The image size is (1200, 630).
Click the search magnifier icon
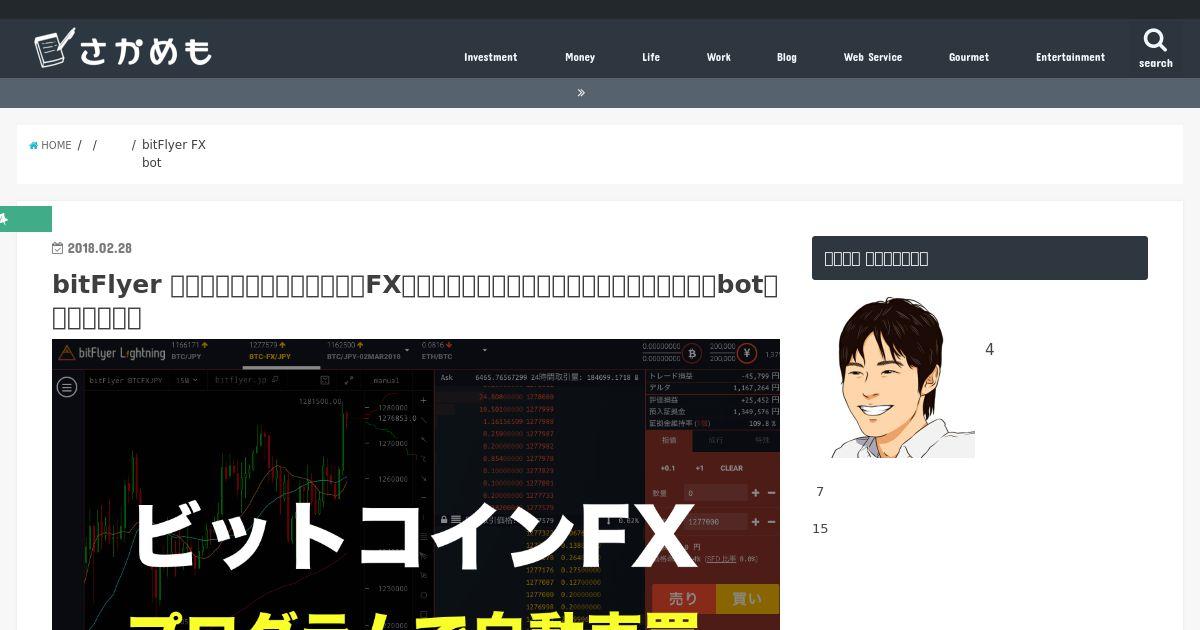pyautogui.click(x=1155, y=41)
